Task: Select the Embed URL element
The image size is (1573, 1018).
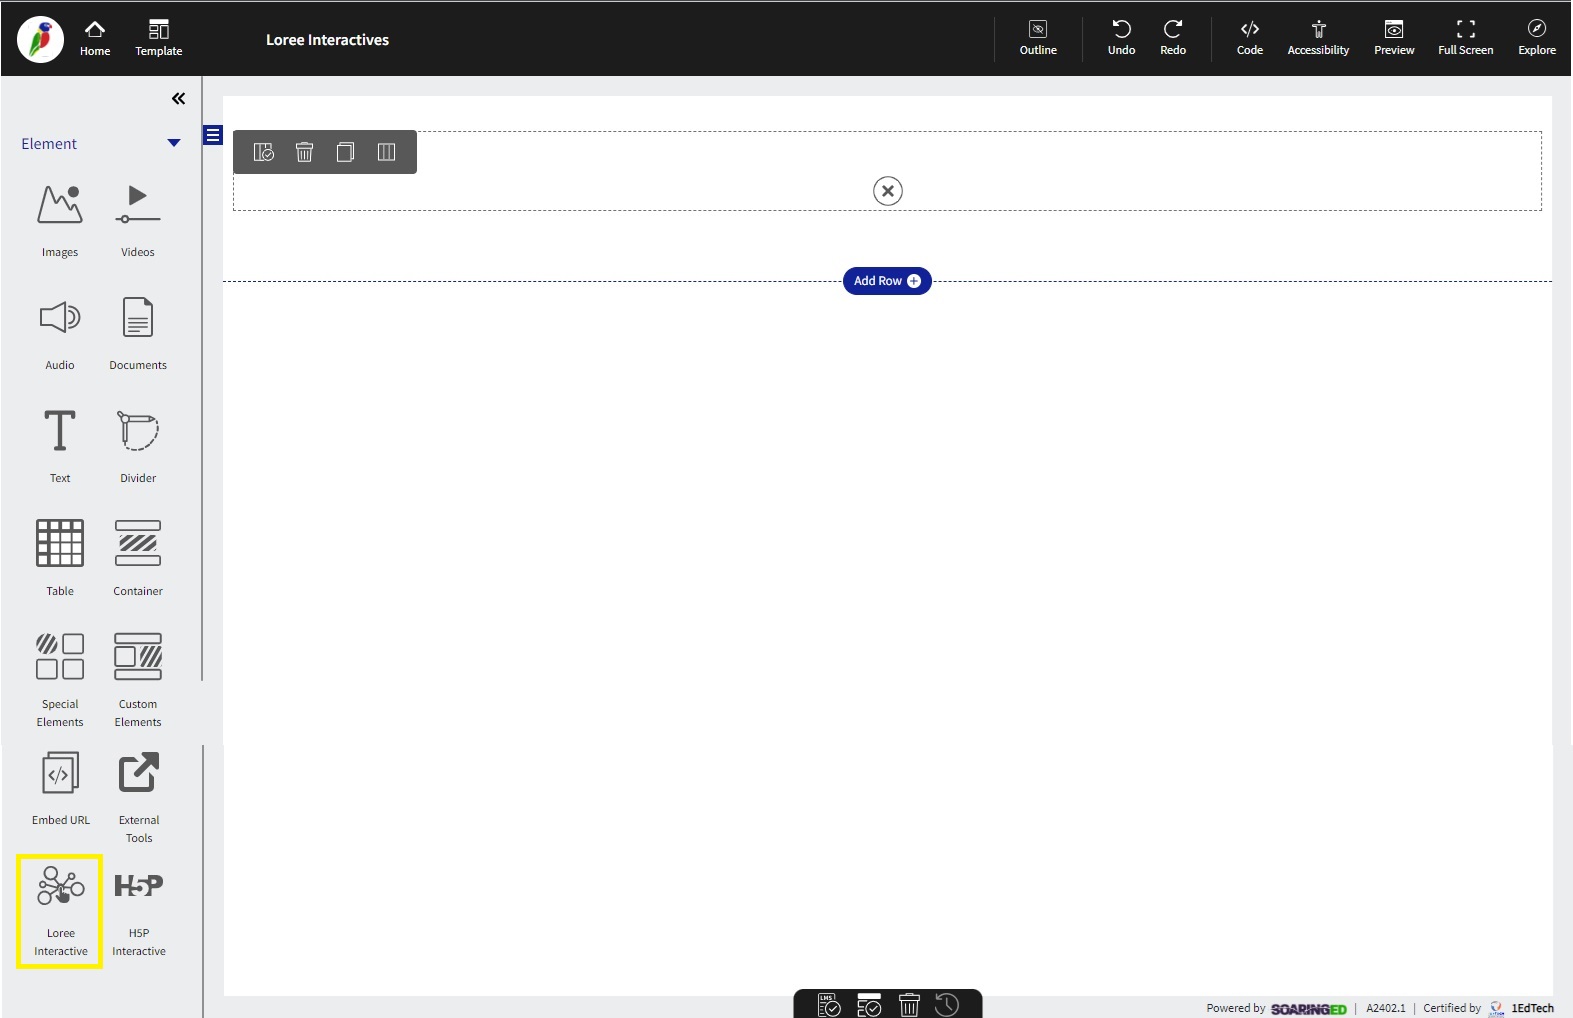Action: pos(61,789)
